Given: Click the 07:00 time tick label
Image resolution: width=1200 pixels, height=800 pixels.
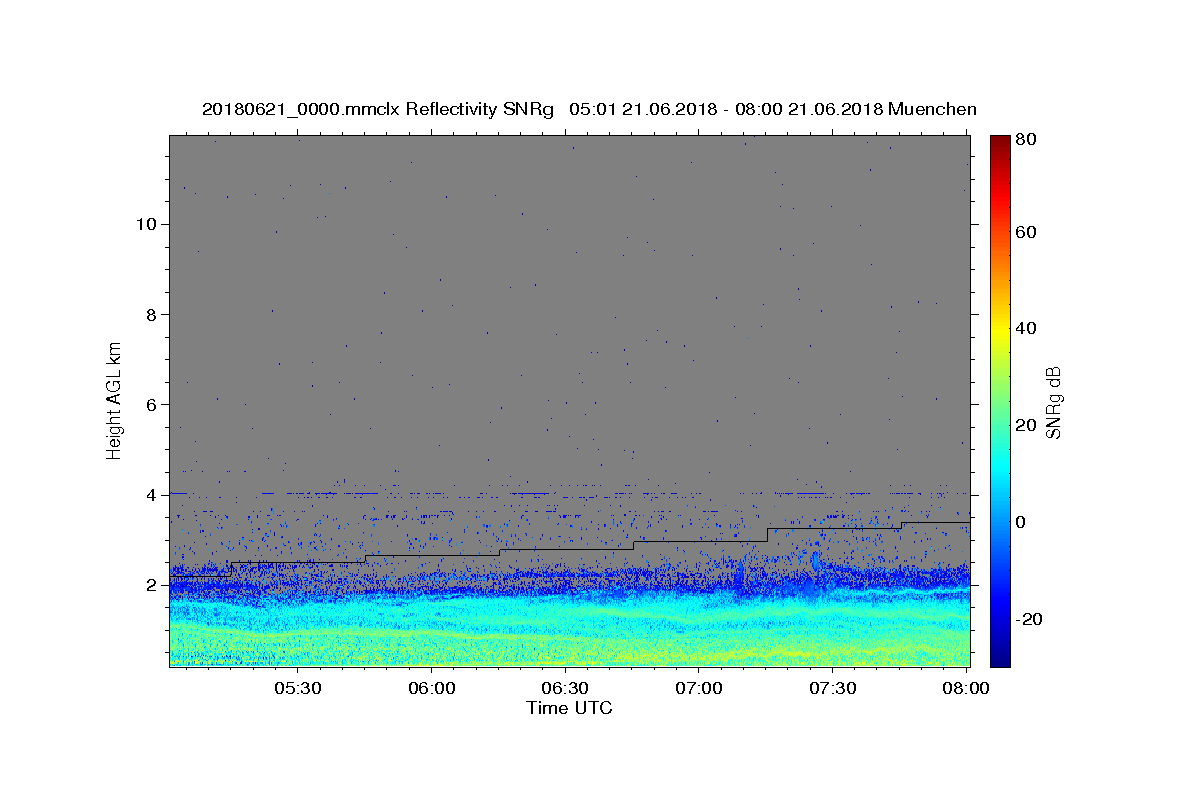Looking at the screenshot, I should 699,688.
